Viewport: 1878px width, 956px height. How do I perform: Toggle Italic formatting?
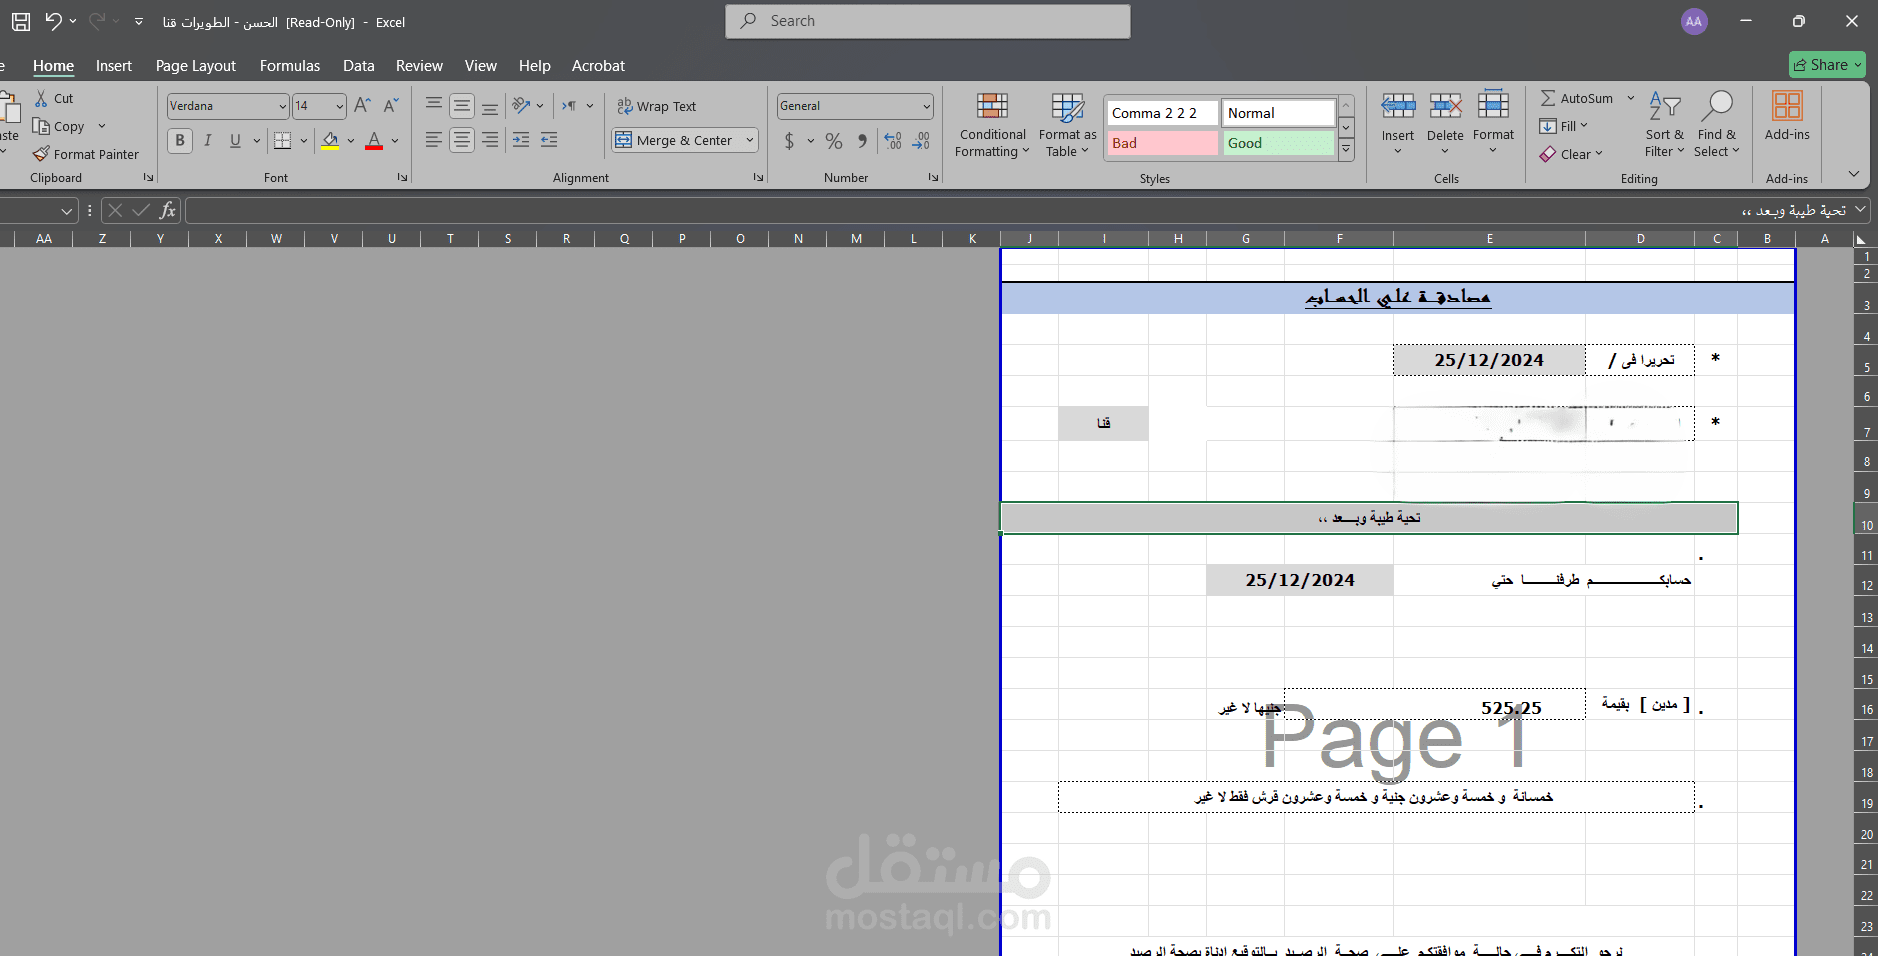pos(207,140)
